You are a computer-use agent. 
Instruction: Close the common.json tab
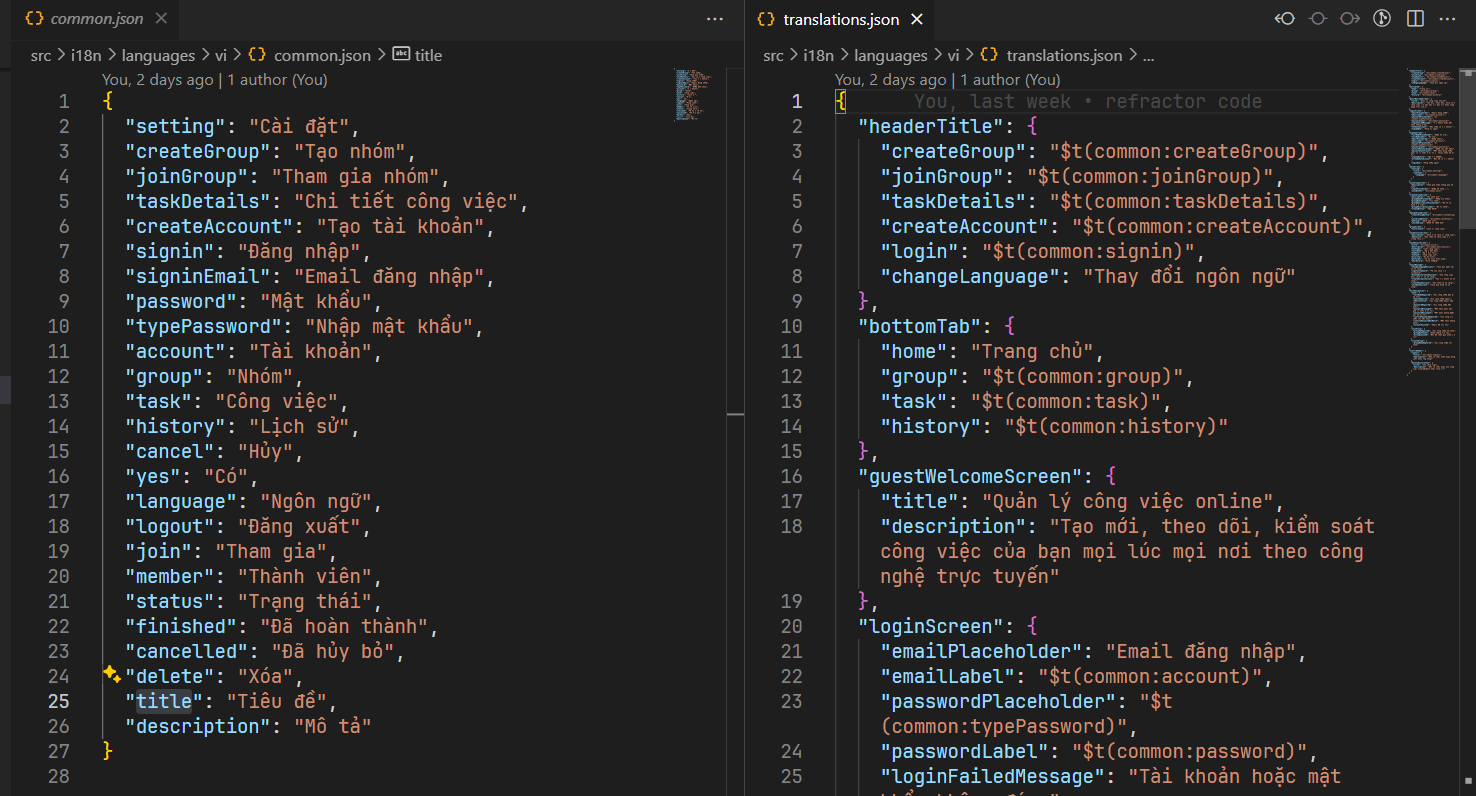click(x=162, y=19)
